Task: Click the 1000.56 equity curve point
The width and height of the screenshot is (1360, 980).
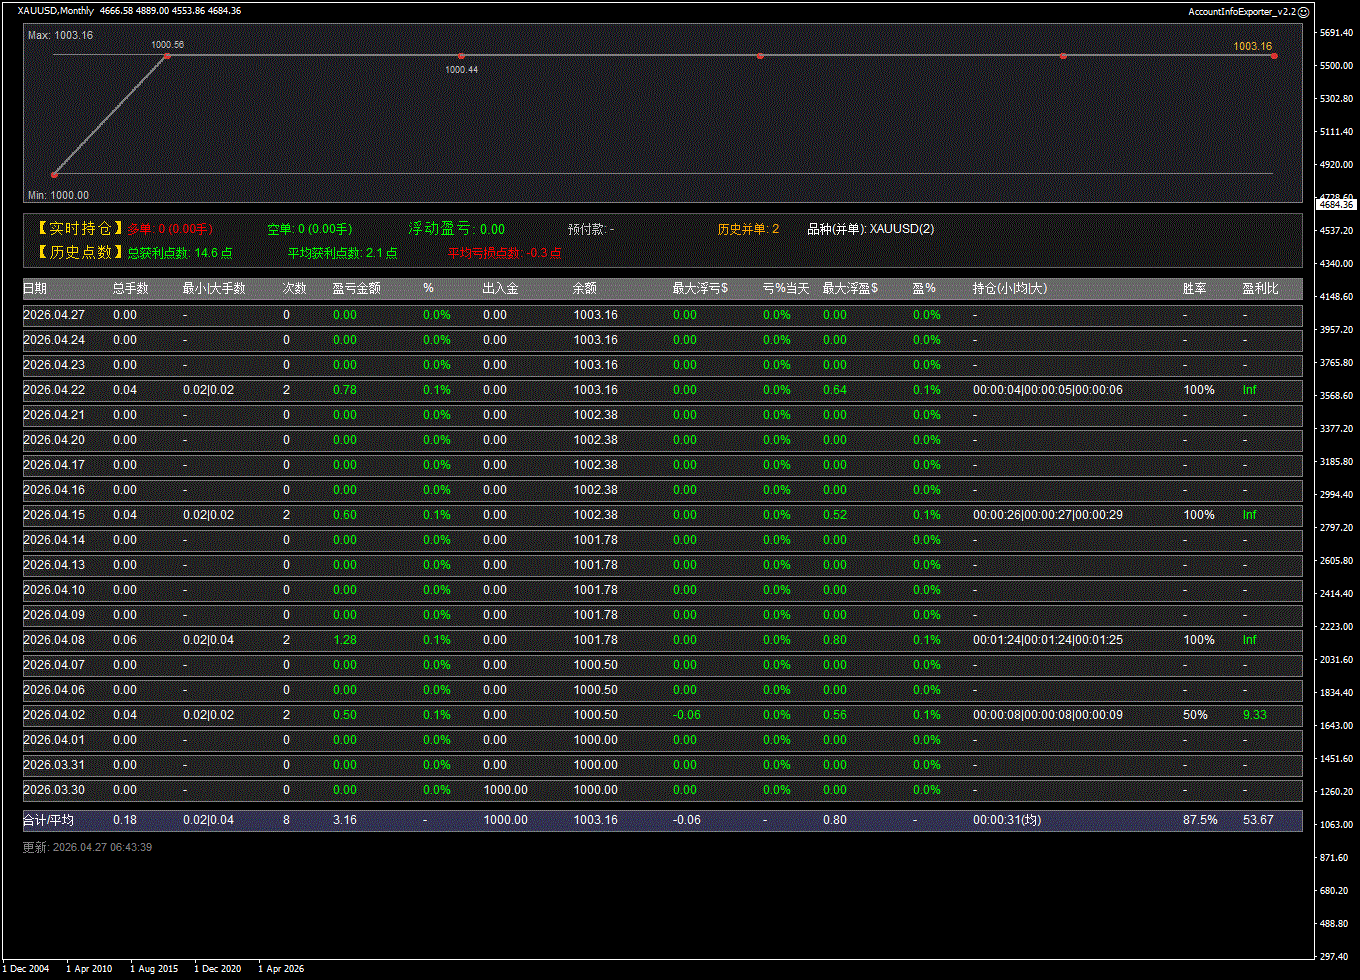Action: (167, 56)
